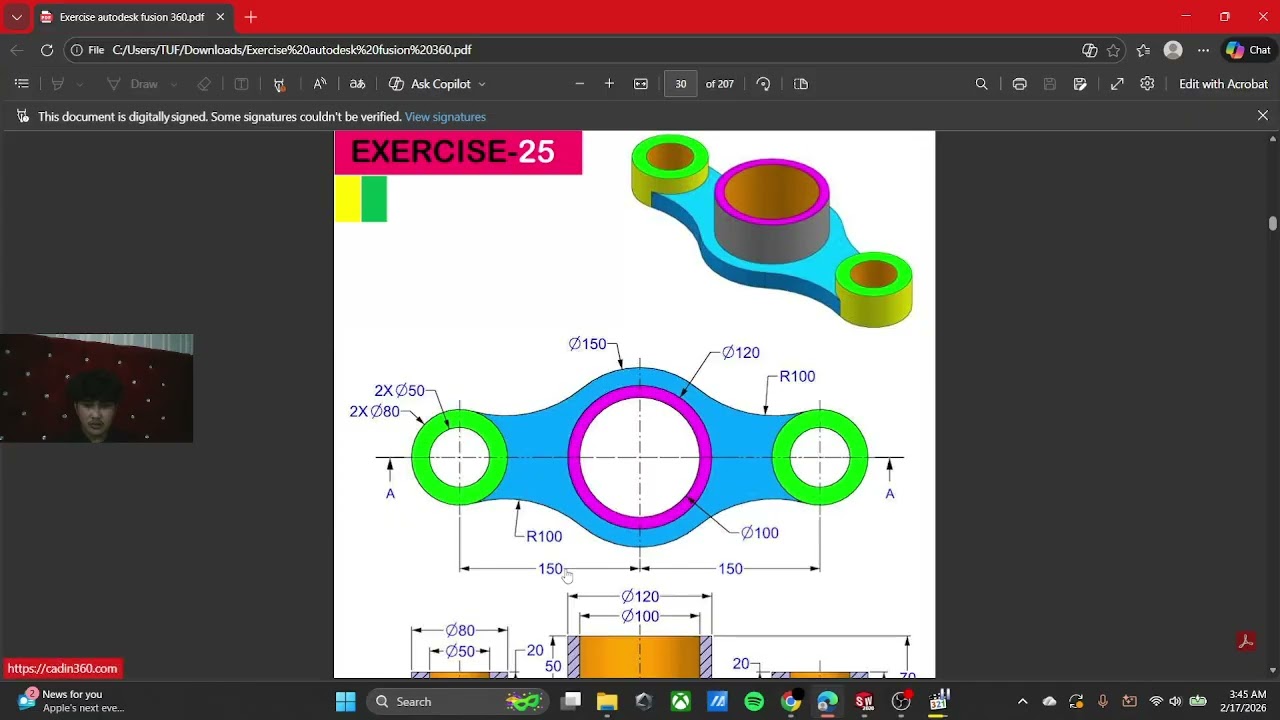Click the vertical scrollbar thumb
Viewport: 1280px width, 720px height.
click(1272, 223)
